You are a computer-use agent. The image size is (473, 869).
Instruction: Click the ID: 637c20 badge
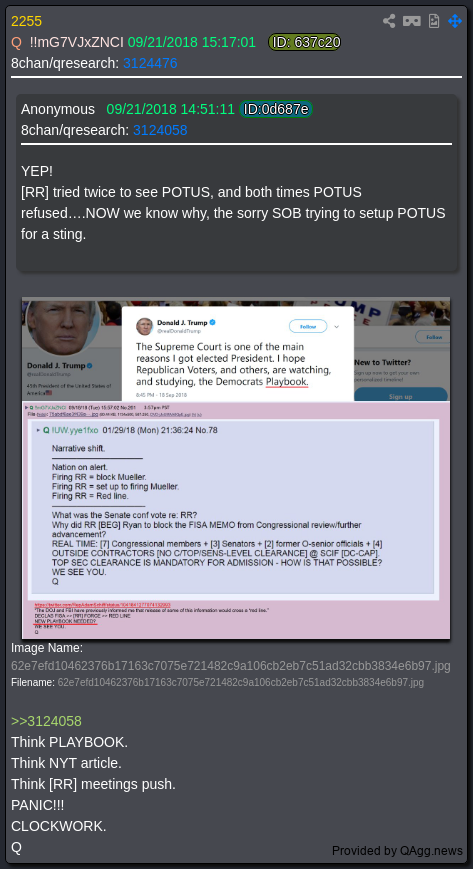[x=304, y=42]
